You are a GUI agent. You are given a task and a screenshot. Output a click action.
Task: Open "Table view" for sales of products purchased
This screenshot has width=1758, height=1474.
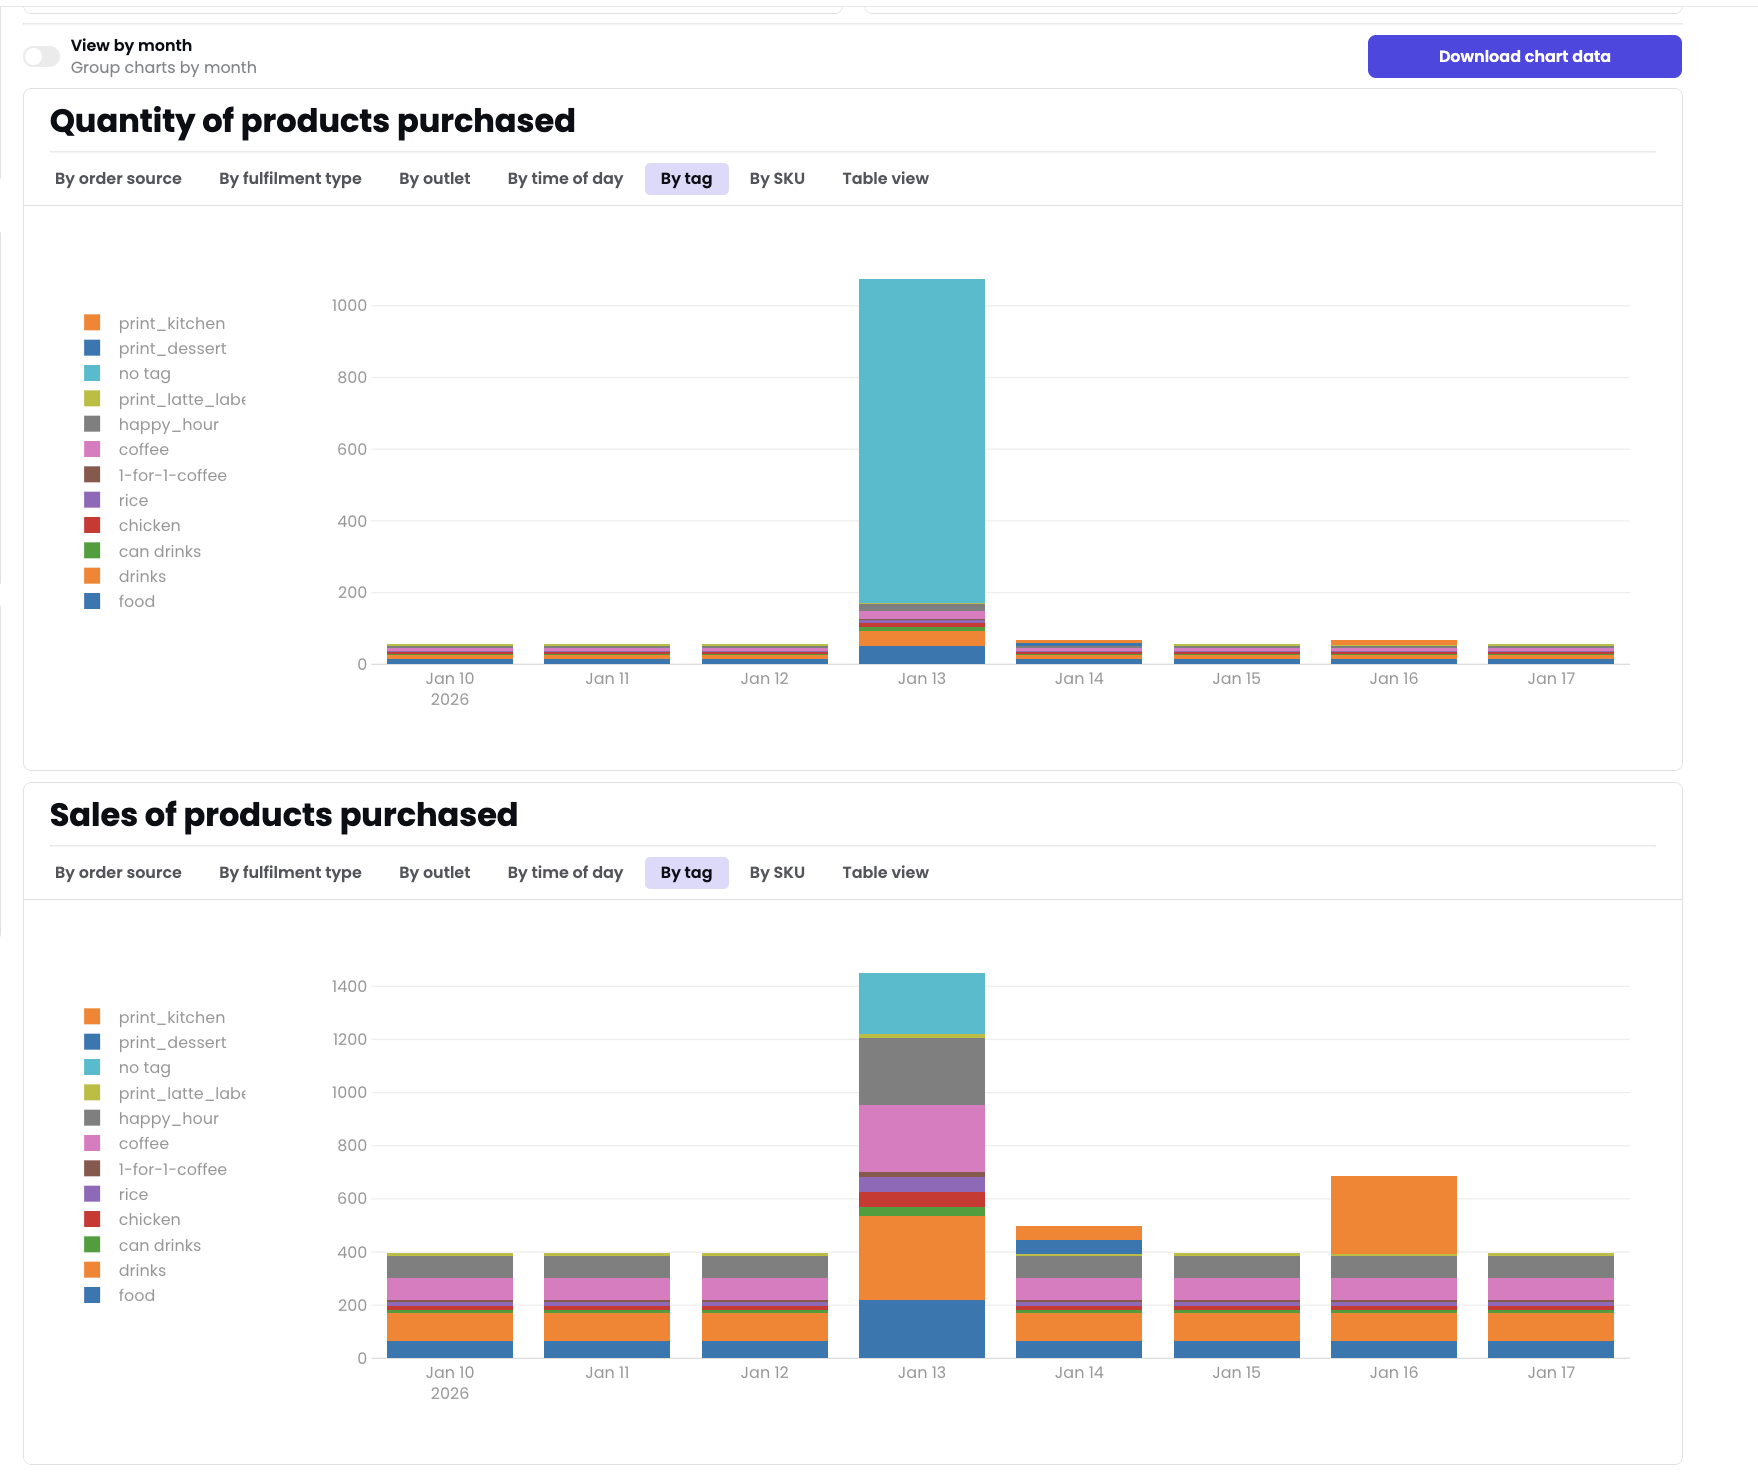point(885,872)
